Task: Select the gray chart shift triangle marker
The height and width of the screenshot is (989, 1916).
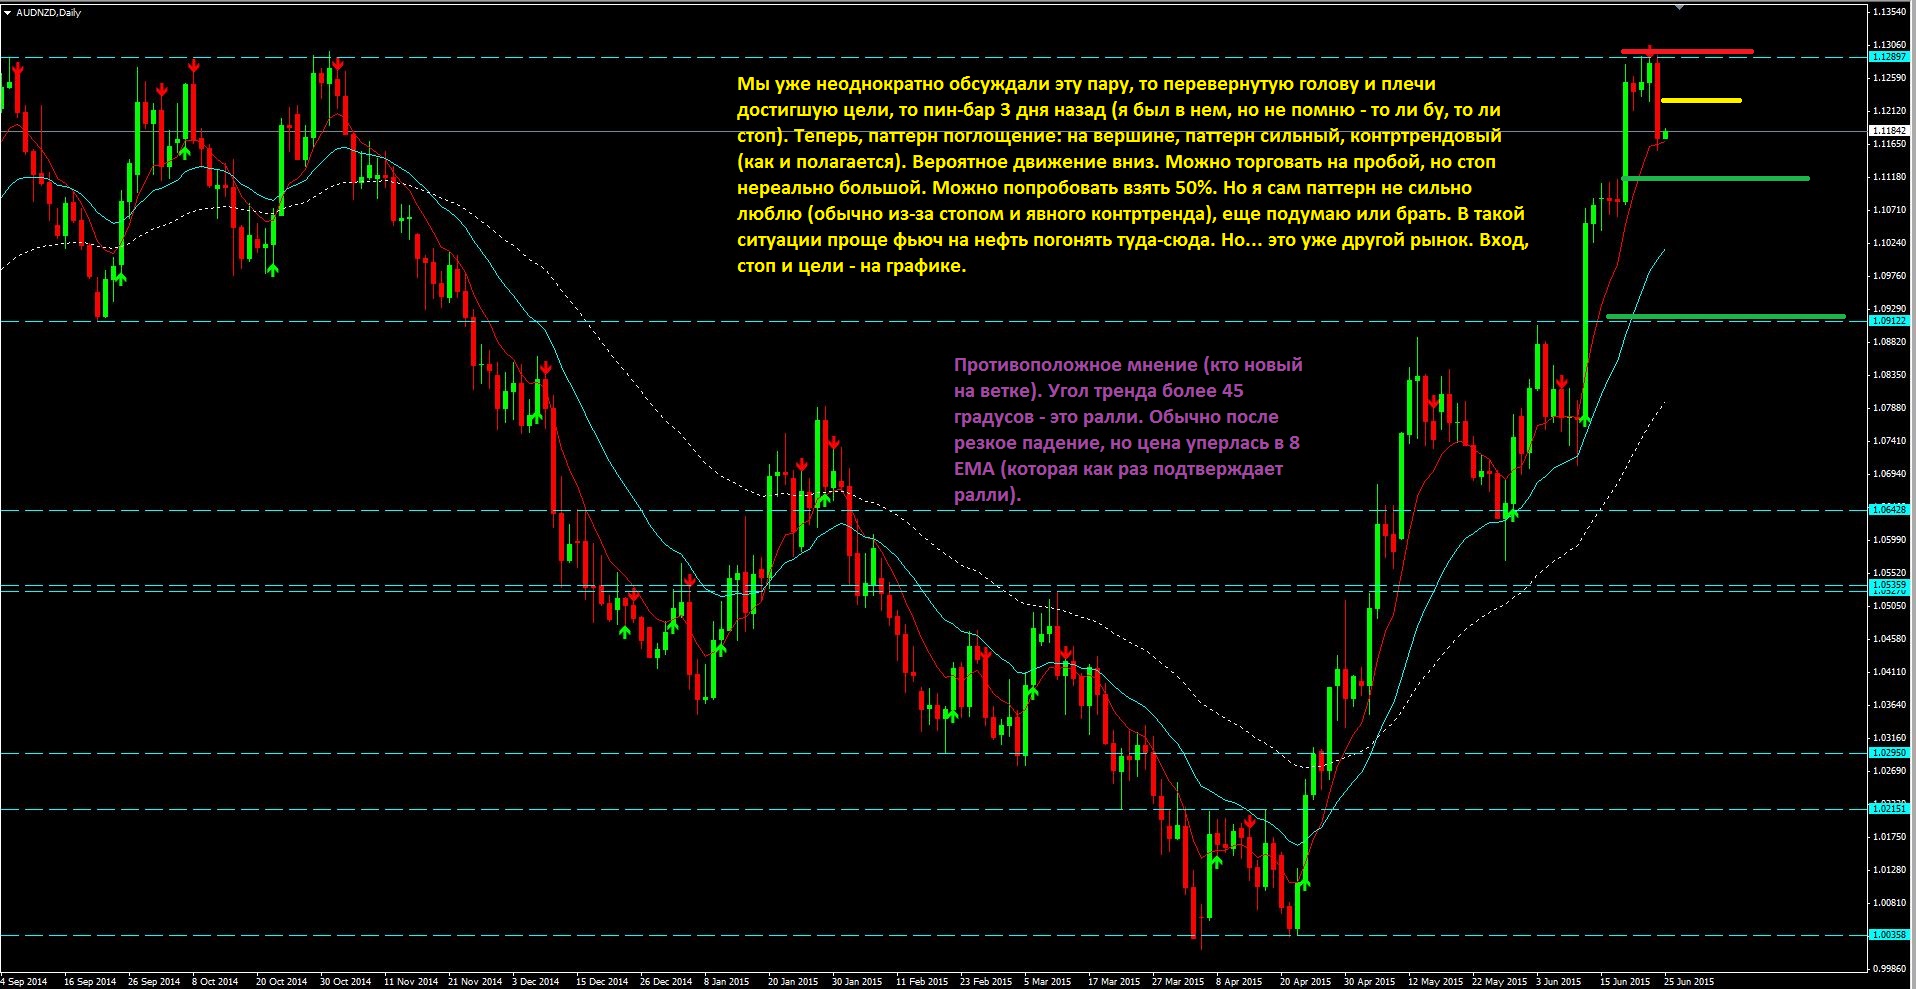Action: click(x=1679, y=6)
